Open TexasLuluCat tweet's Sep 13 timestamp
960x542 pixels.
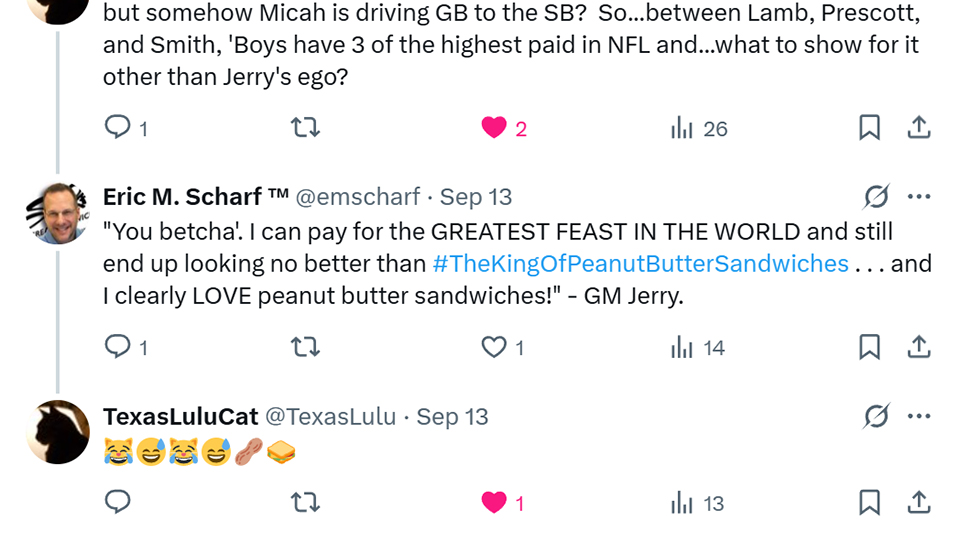pyautogui.click(x=452, y=416)
